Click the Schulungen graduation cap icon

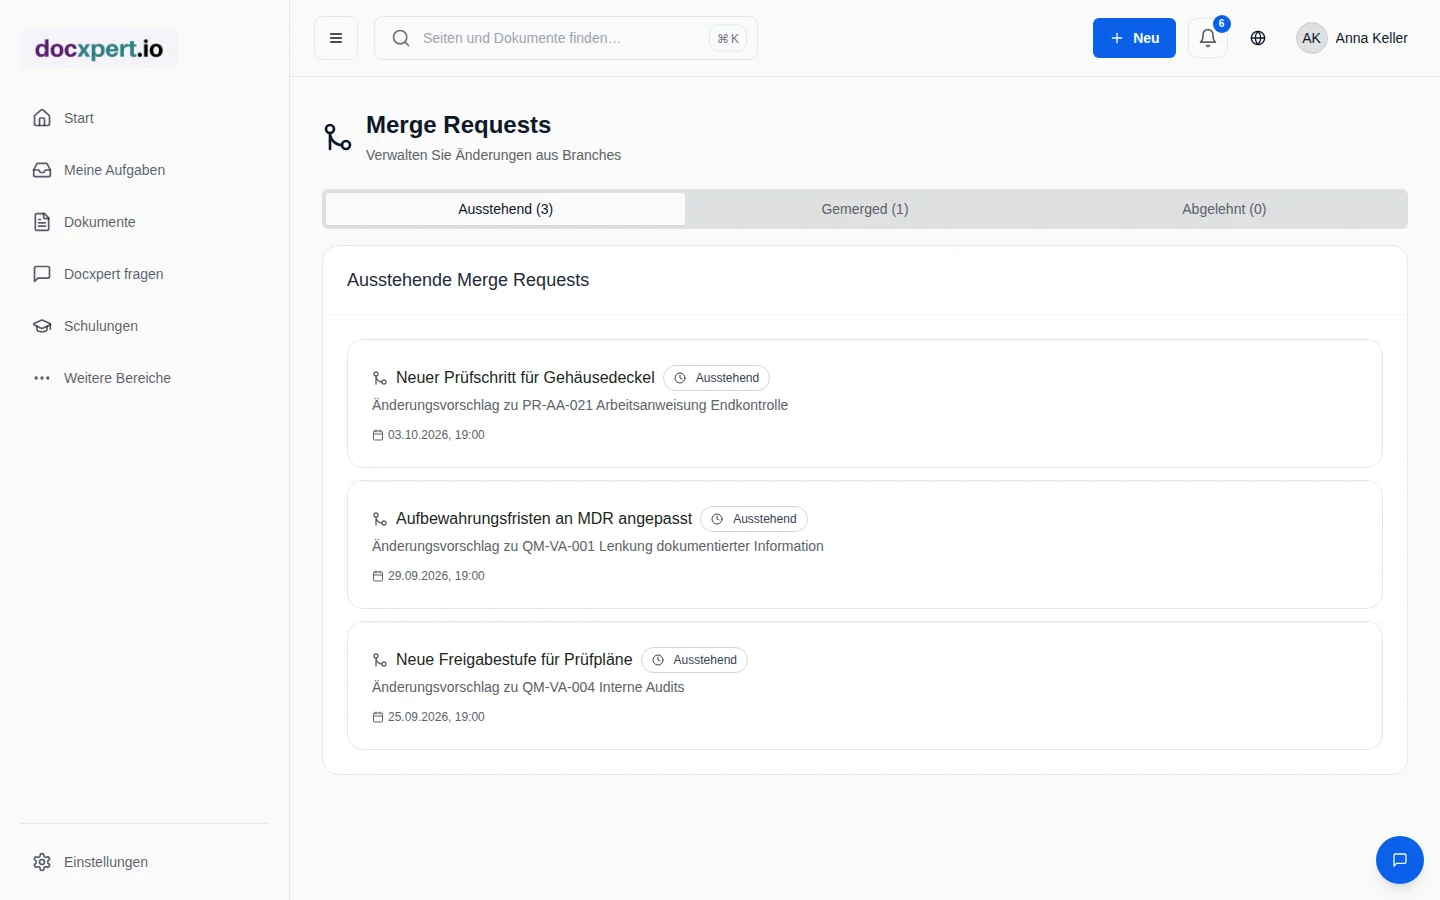tap(42, 326)
